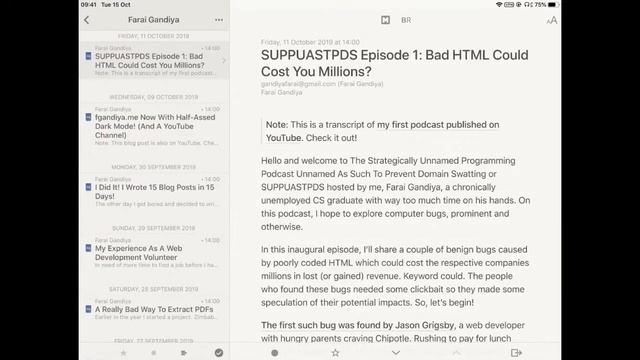Go to the previous article chevron

click(456, 353)
